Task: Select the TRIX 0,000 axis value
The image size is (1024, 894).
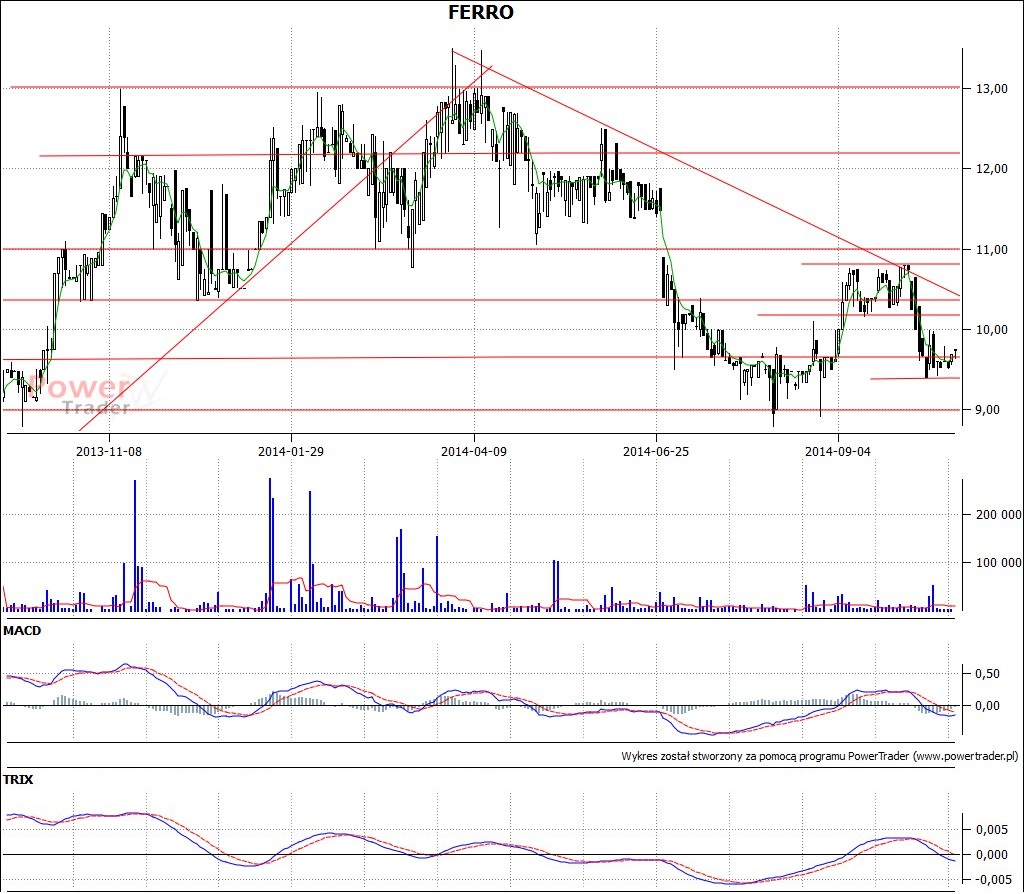Action: (x=991, y=855)
